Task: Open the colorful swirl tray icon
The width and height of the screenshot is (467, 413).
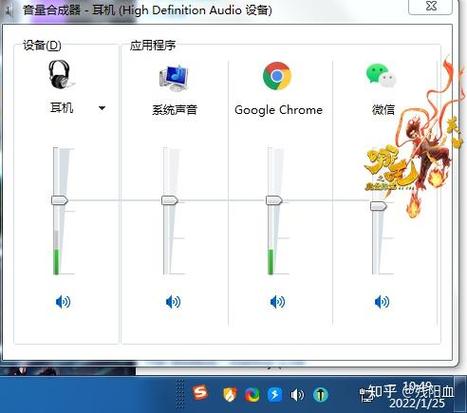Action: tap(252, 395)
